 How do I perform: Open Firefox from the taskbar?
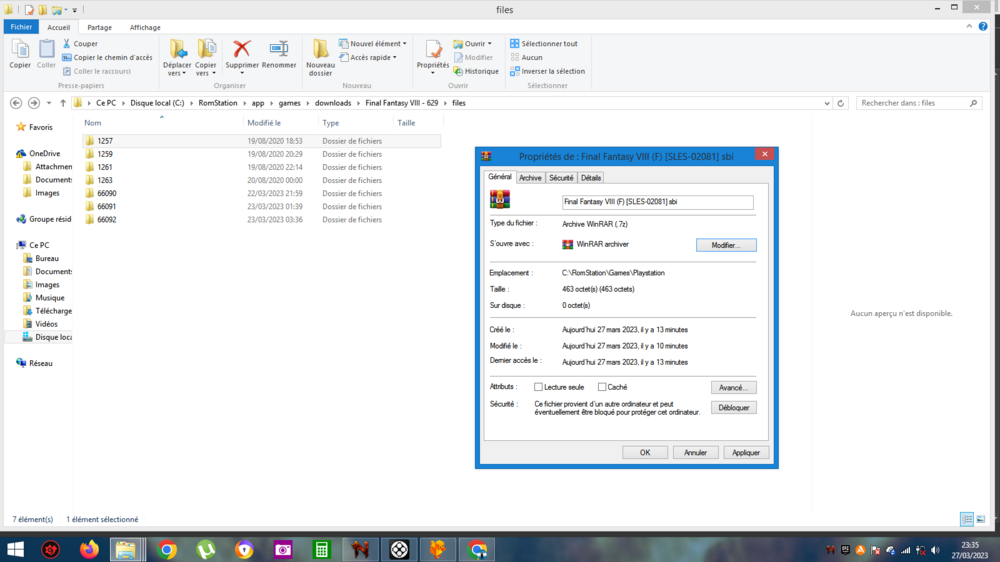(89, 549)
